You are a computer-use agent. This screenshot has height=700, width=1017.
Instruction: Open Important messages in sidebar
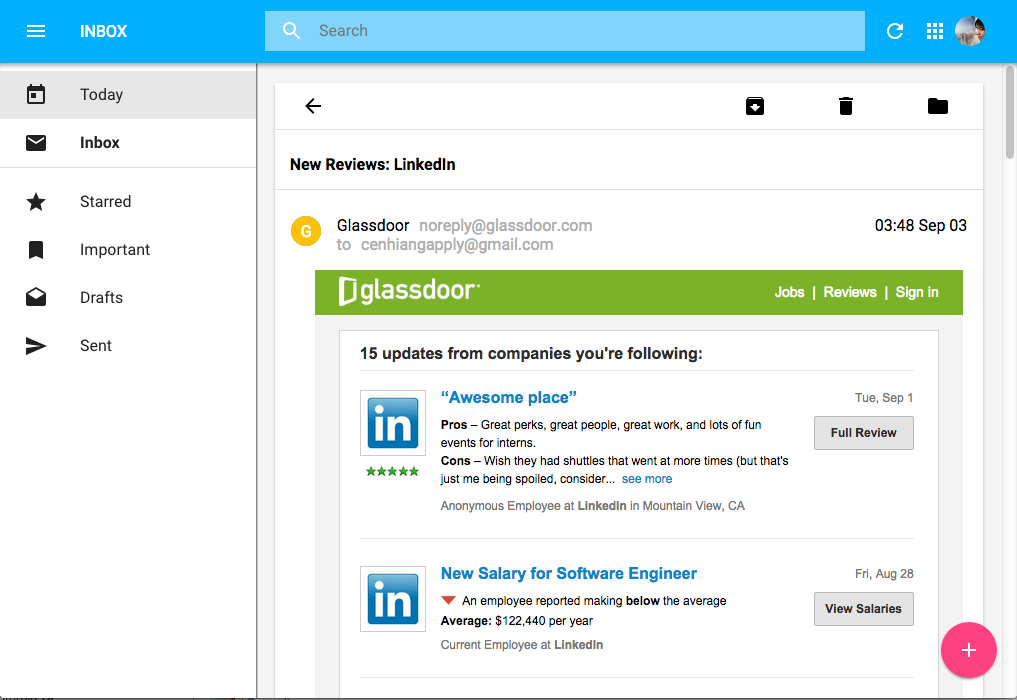tap(128, 250)
